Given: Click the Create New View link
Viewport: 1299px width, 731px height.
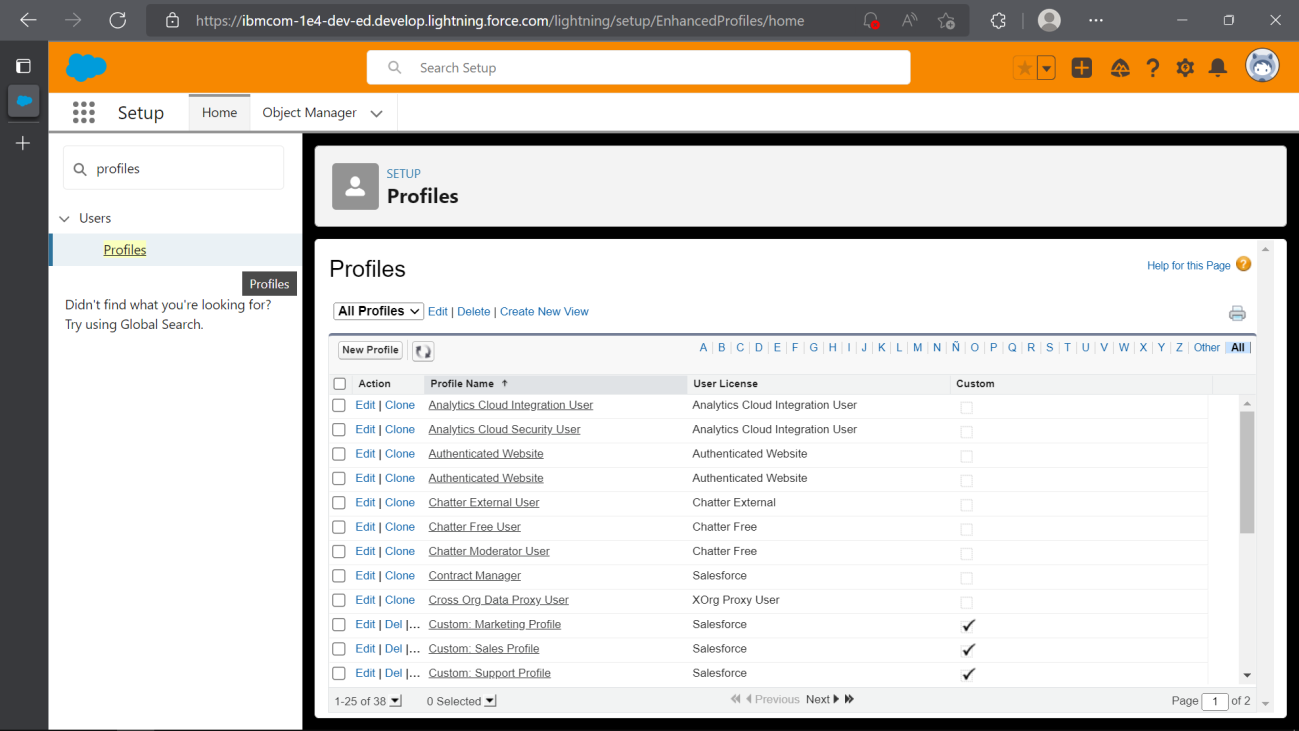Looking at the screenshot, I should point(544,311).
